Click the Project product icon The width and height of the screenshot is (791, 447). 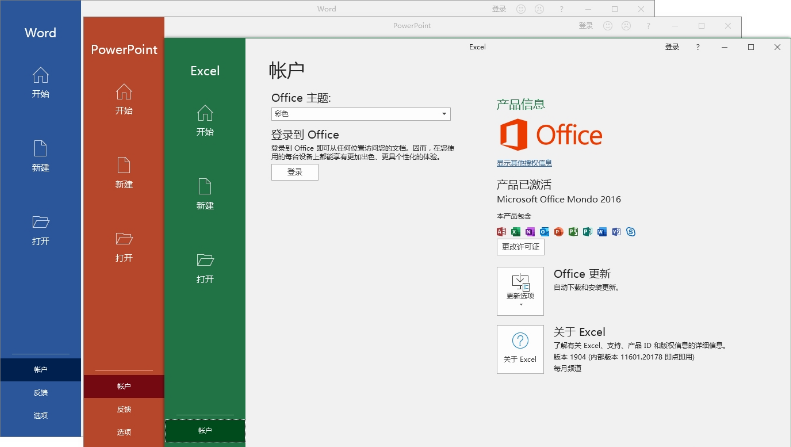click(573, 232)
